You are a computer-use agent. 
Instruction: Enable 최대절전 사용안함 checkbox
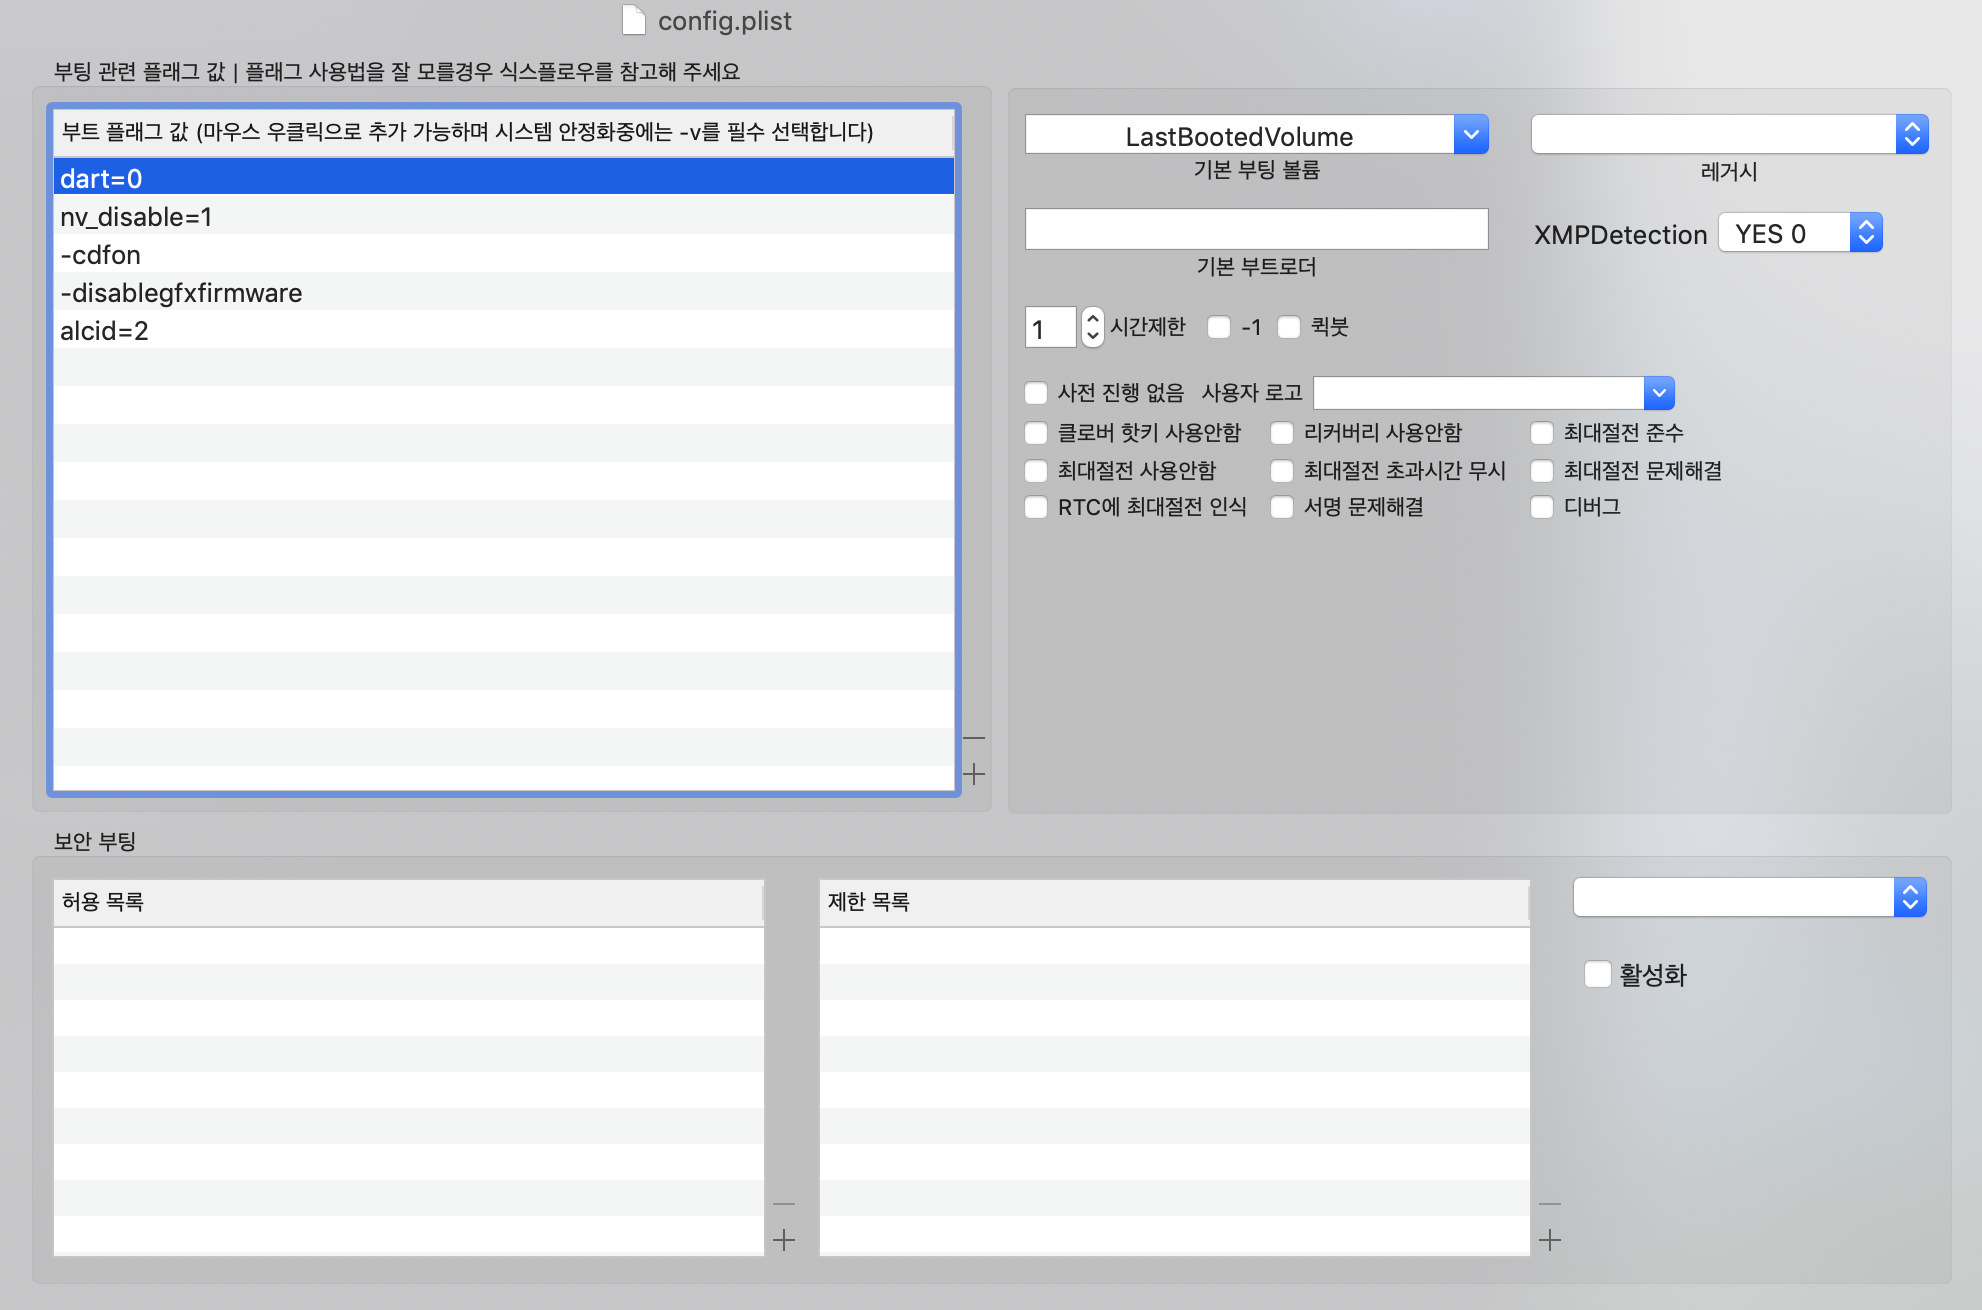tap(1036, 471)
